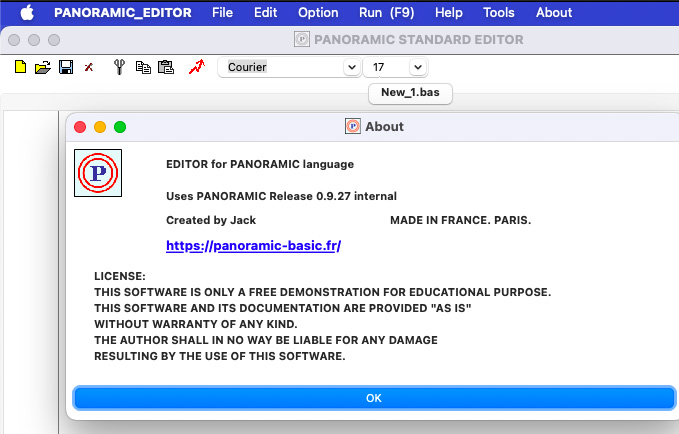The image size is (679, 434).
Task: Click the 'LICENSE:' heading text
Action: click(x=120, y=276)
